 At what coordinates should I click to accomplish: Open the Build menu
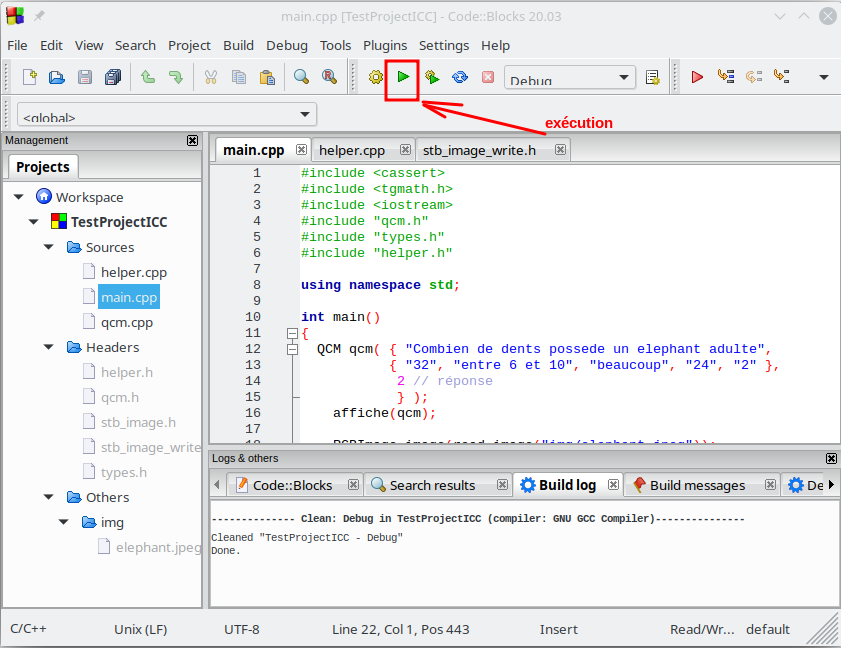(x=239, y=46)
